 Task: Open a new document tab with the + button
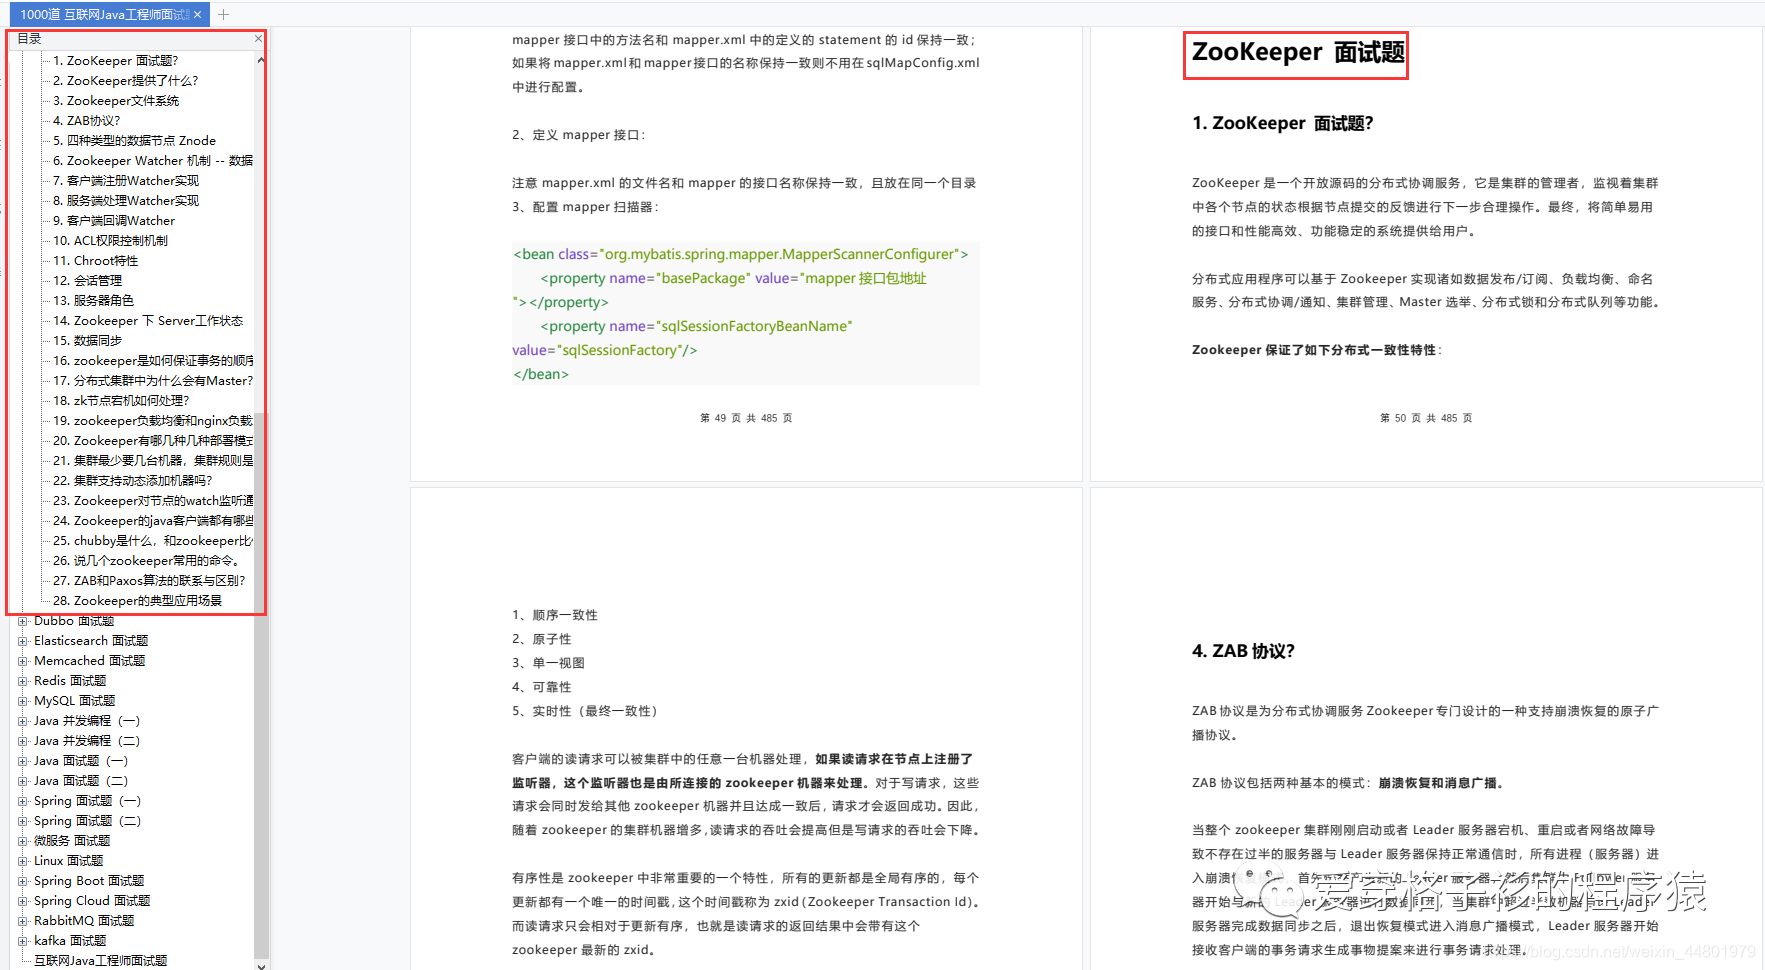point(222,15)
